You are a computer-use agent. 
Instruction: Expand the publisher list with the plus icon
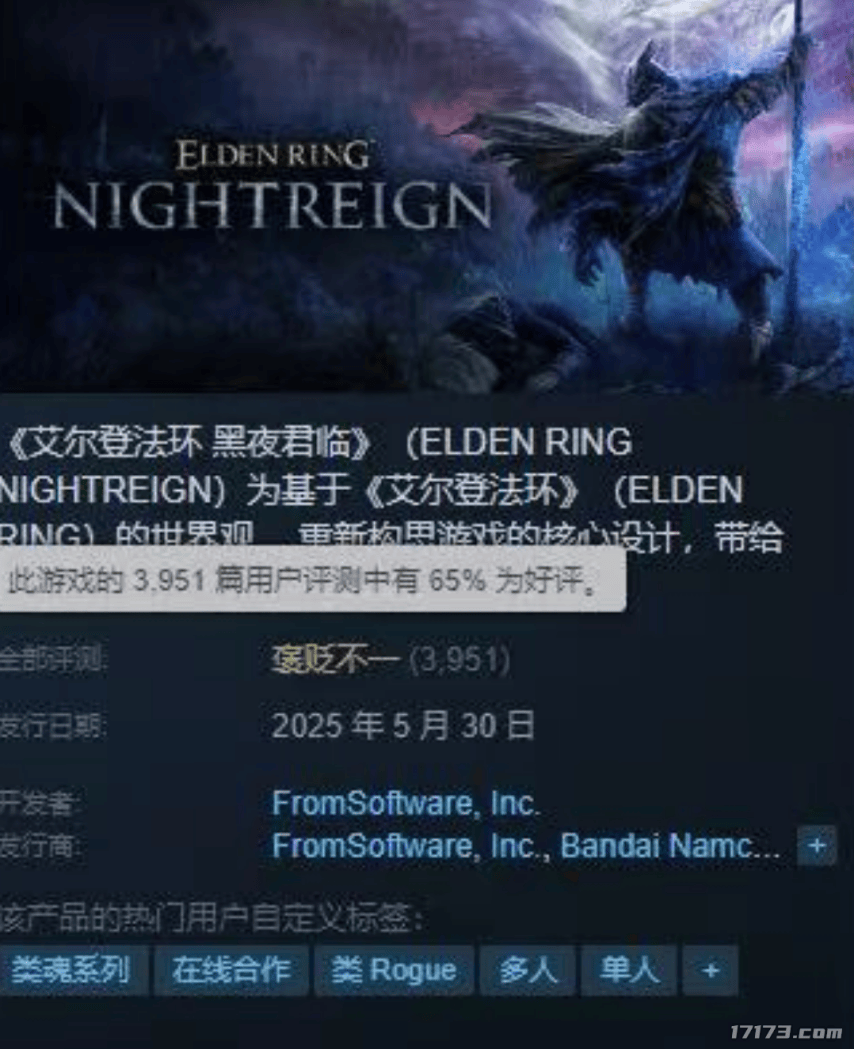click(x=817, y=846)
